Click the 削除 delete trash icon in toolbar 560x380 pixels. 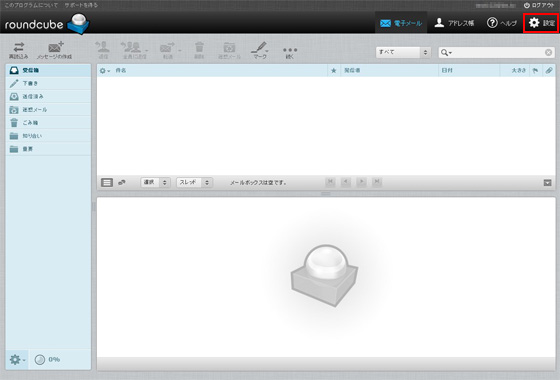click(199, 50)
